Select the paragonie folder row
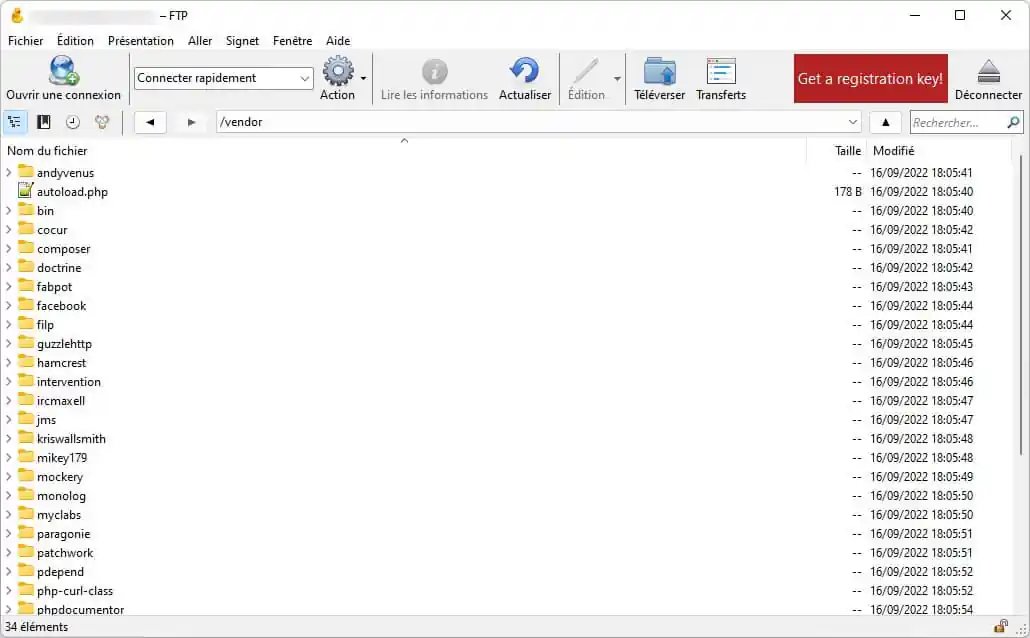Image resolution: width=1030 pixels, height=638 pixels. [506, 534]
